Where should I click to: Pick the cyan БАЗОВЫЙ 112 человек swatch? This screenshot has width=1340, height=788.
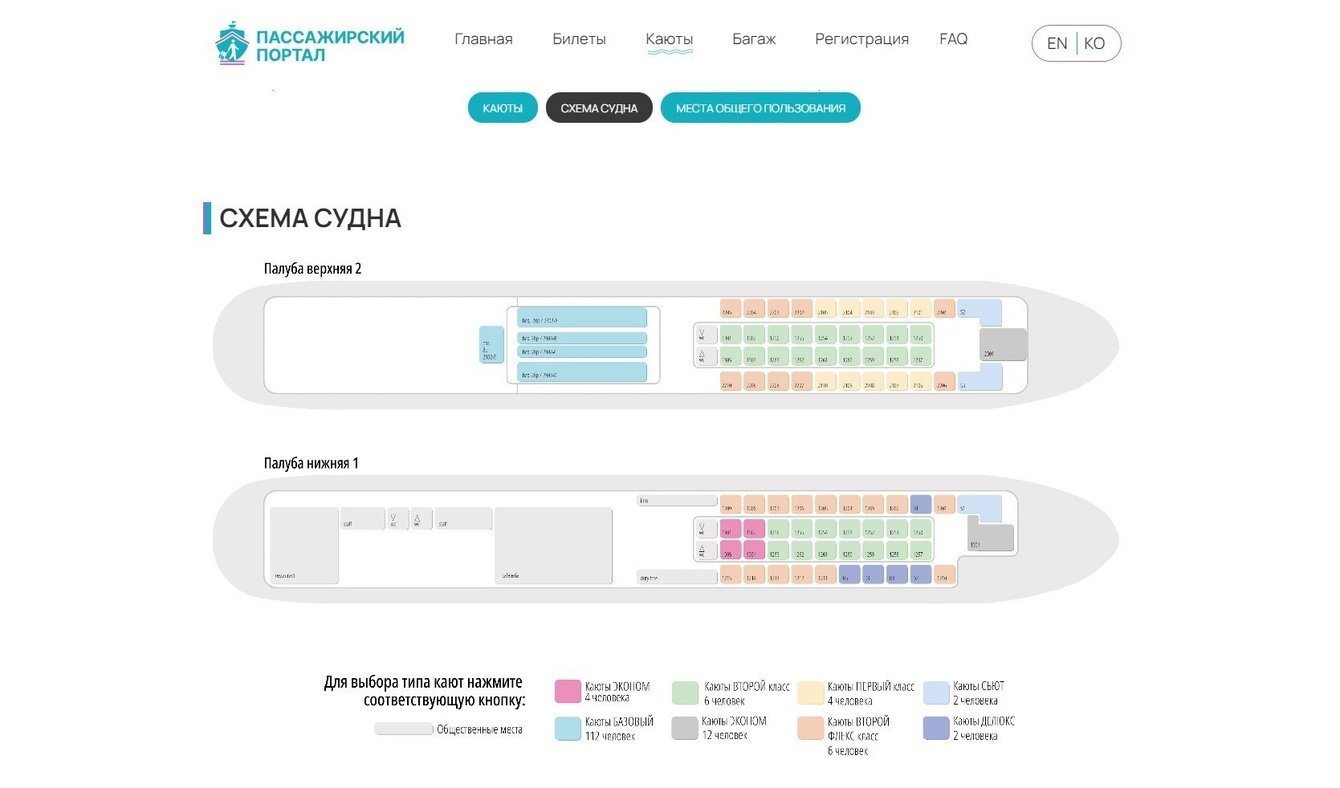pos(568,728)
